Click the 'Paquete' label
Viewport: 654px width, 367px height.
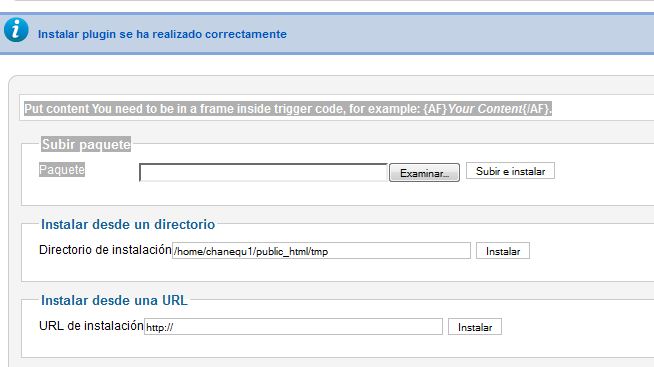point(62,170)
